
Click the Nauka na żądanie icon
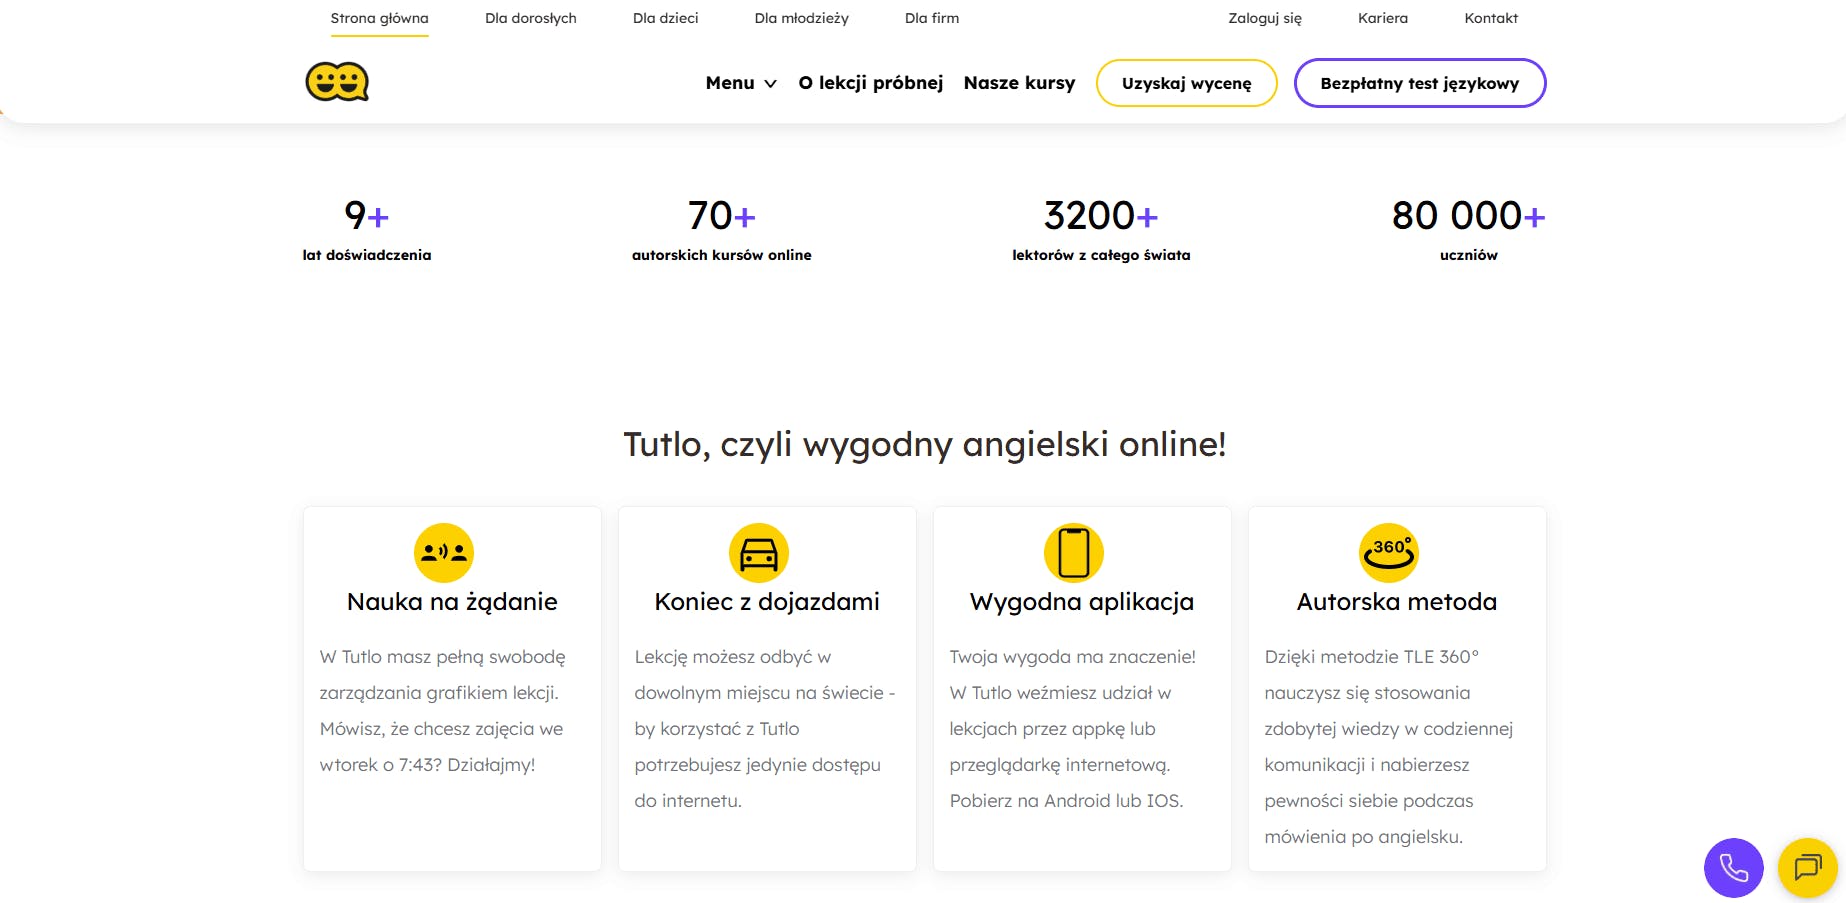click(x=444, y=552)
